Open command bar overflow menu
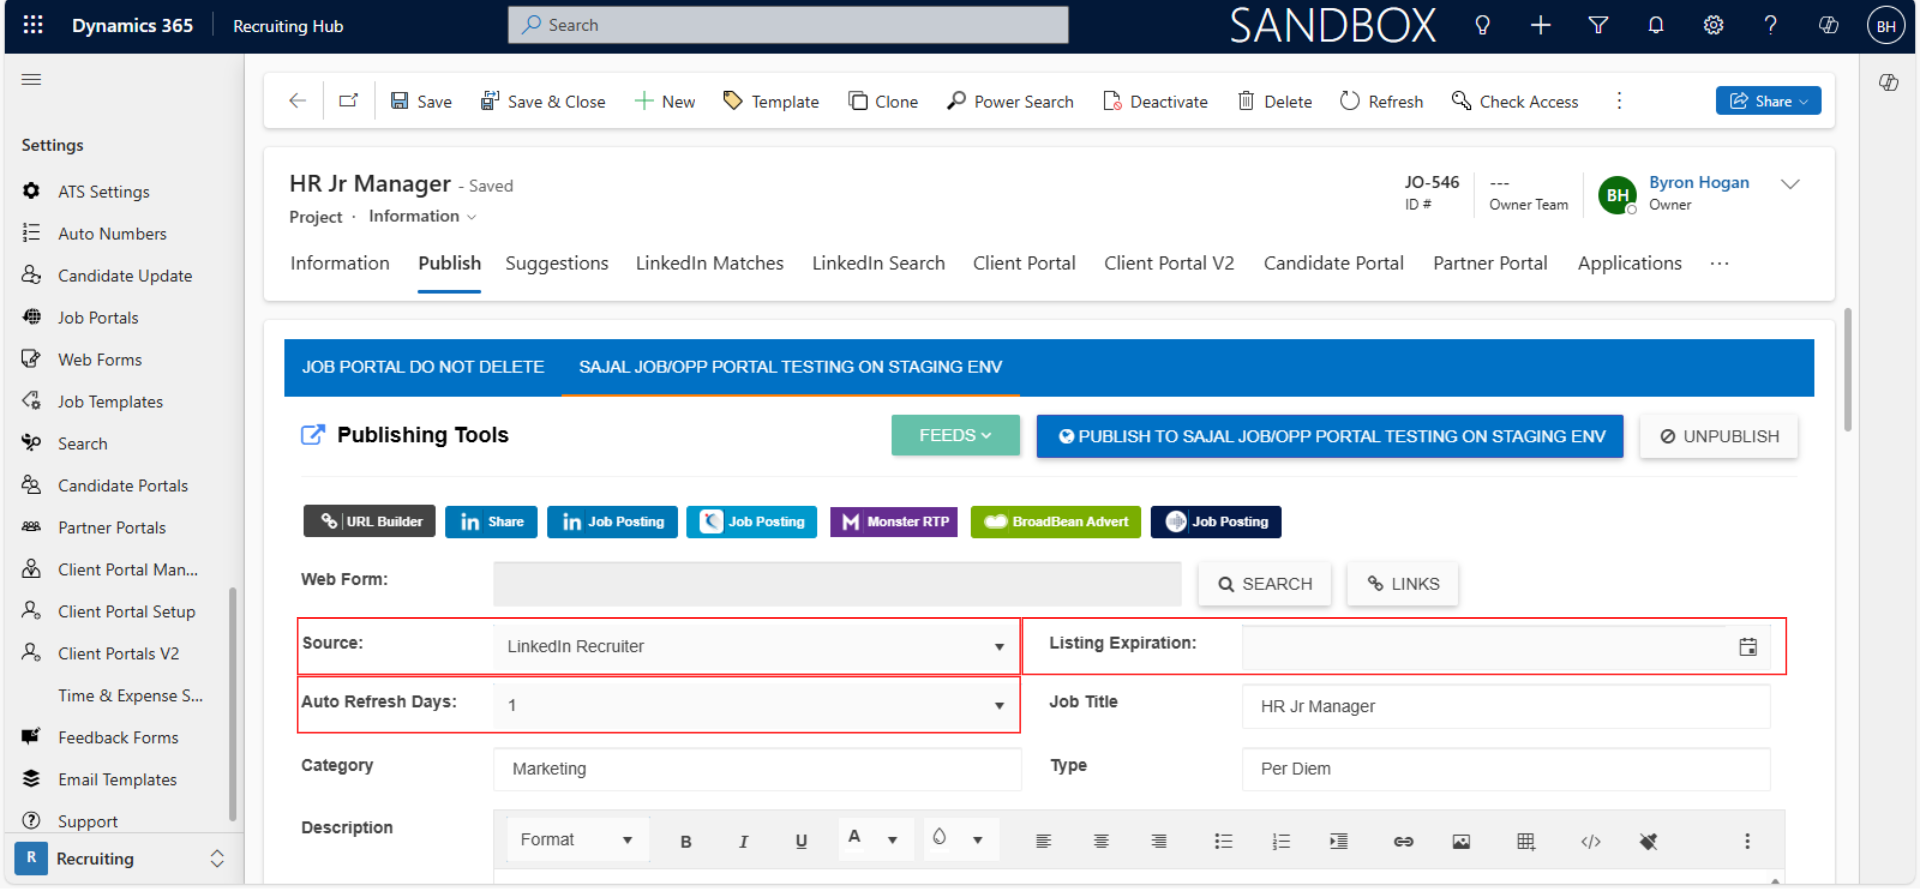The height and width of the screenshot is (889, 1920). [1619, 101]
